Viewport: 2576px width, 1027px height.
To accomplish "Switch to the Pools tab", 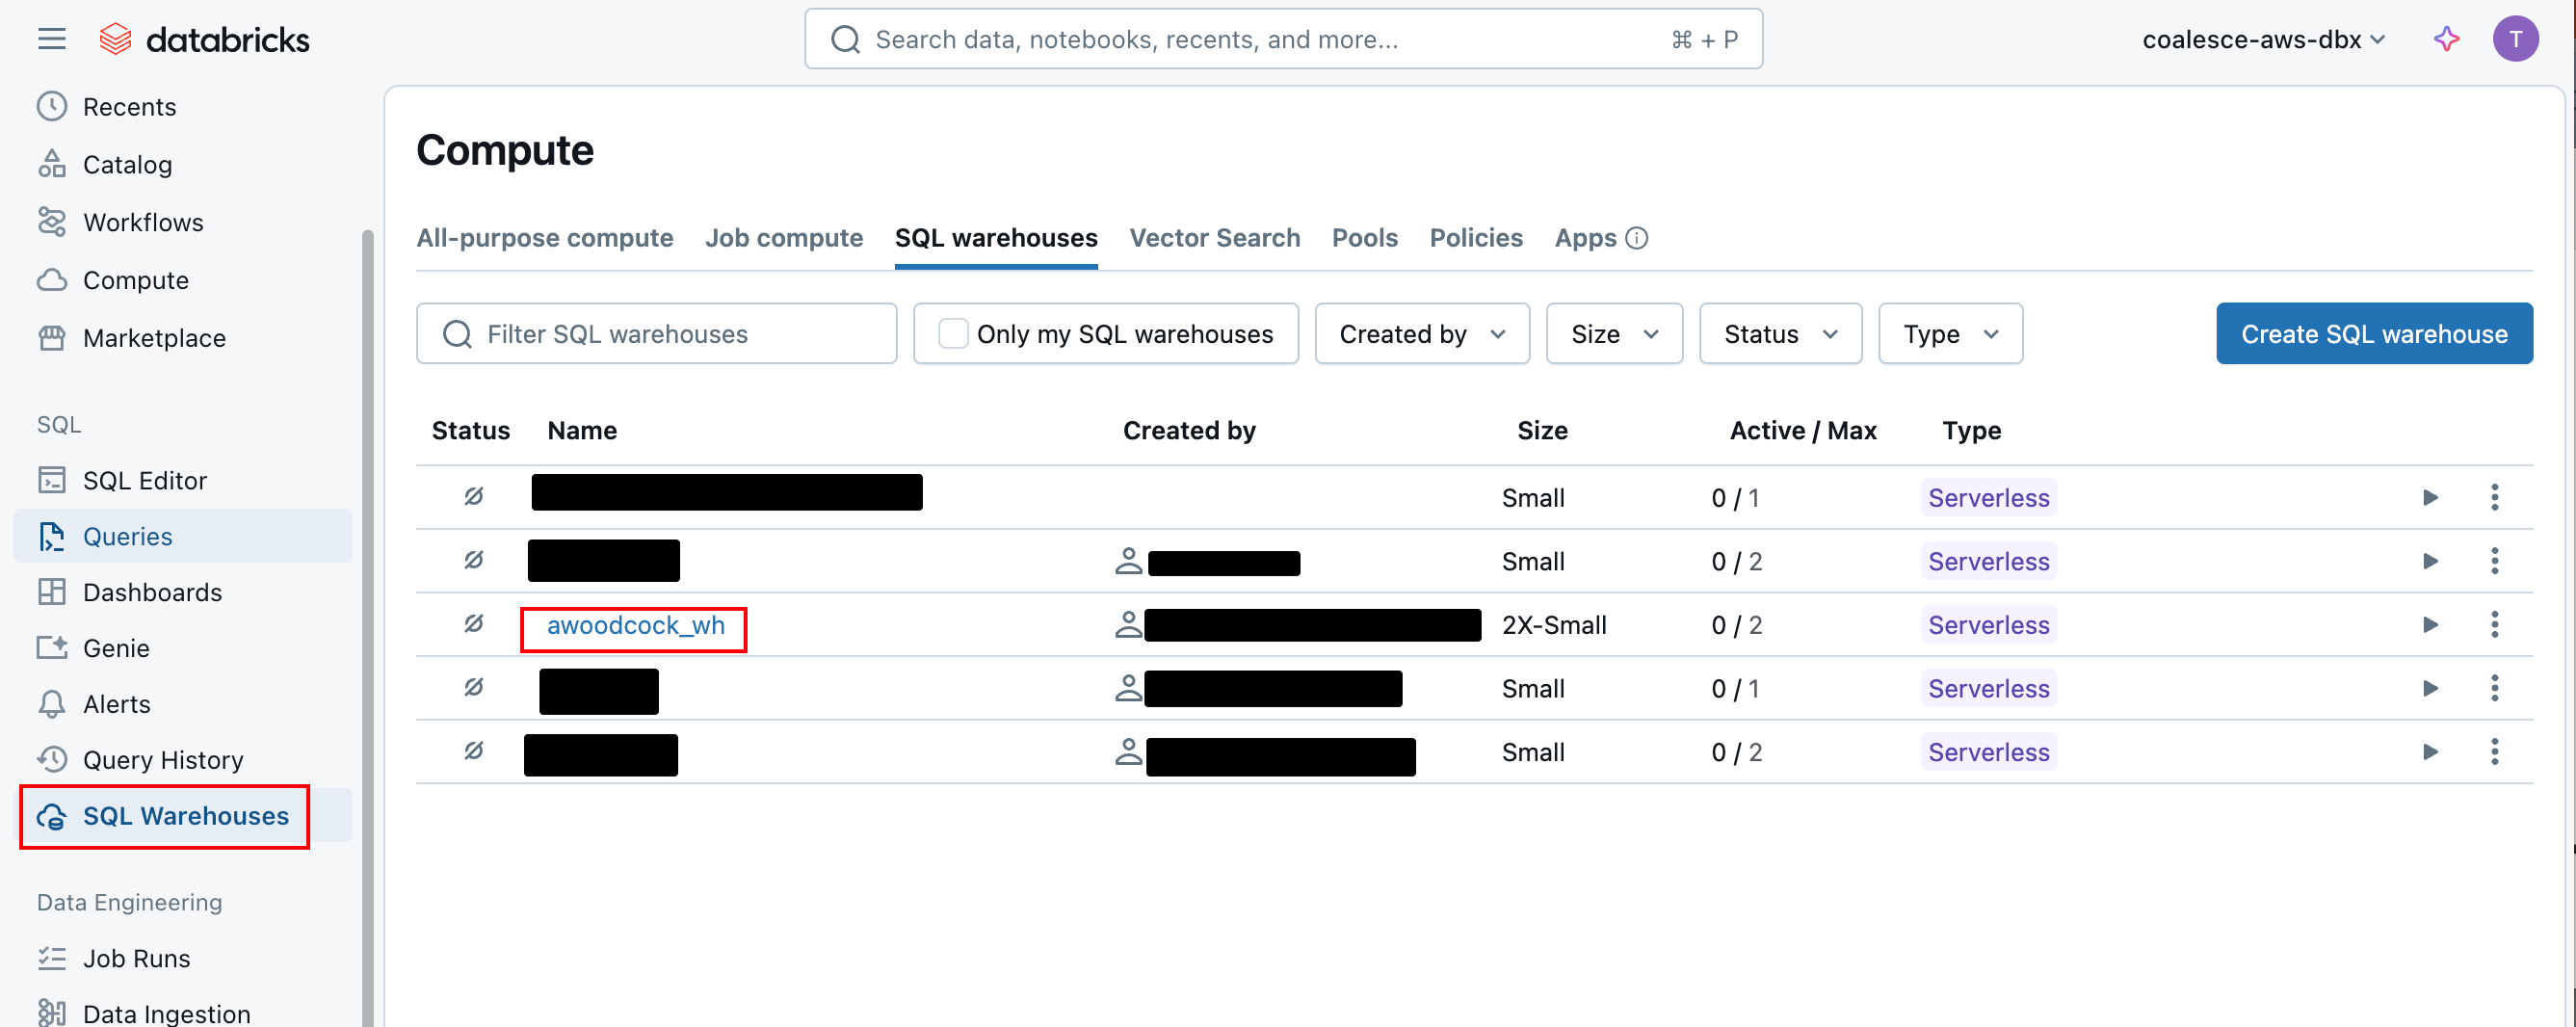I will (1364, 238).
